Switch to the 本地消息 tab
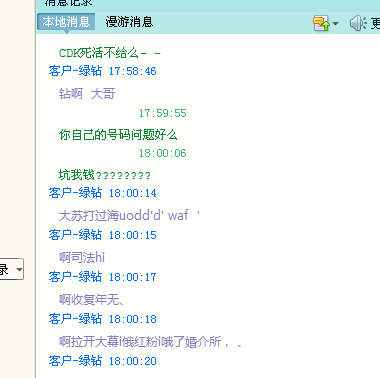380x378 pixels. coord(66,22)
